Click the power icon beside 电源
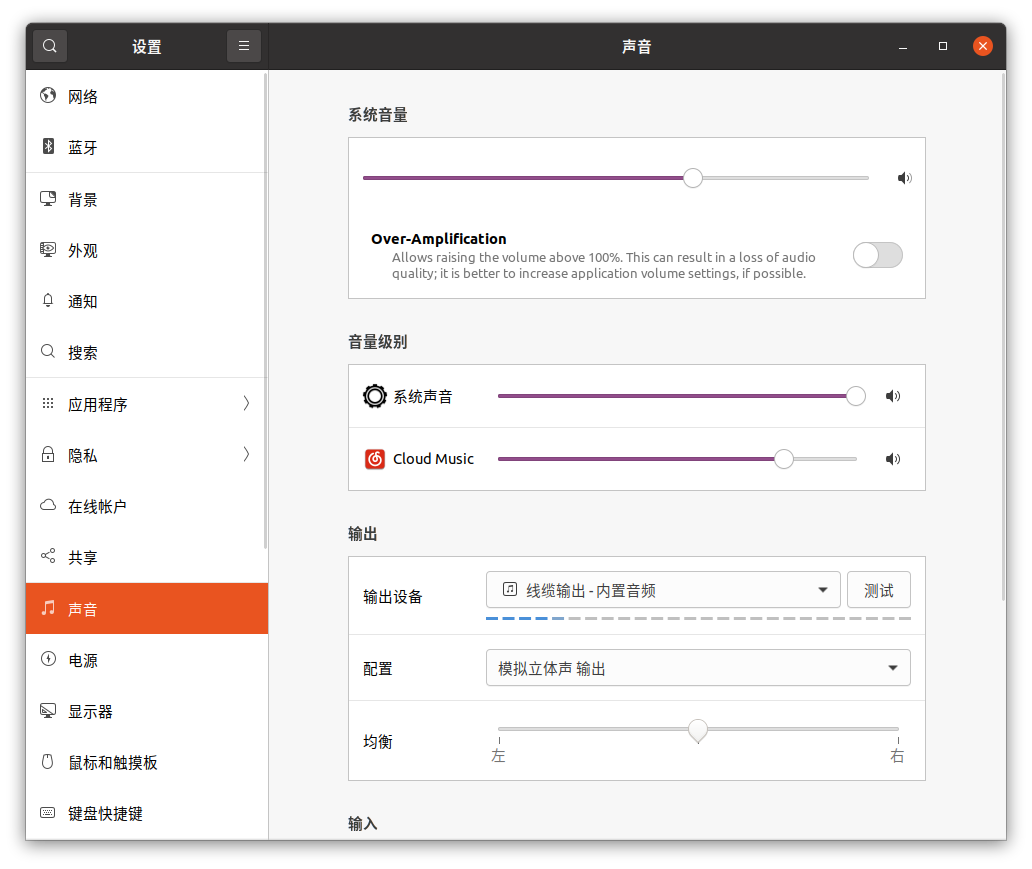 (48, 659)
